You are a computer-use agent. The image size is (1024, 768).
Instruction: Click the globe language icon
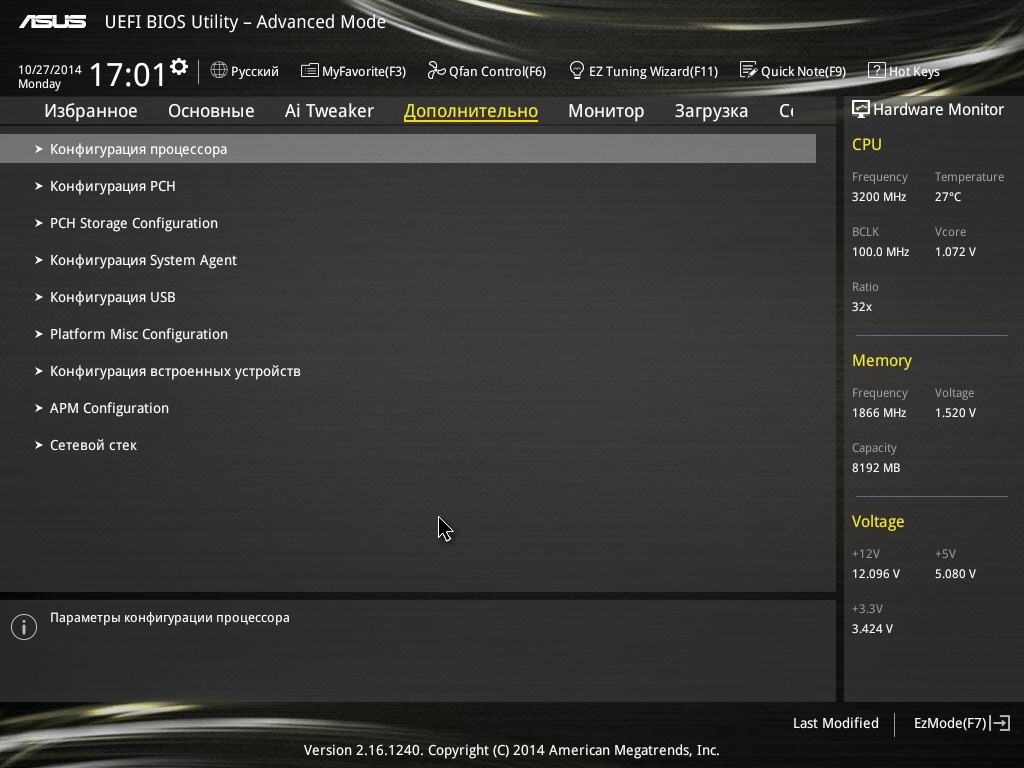(x=219, y=70)
